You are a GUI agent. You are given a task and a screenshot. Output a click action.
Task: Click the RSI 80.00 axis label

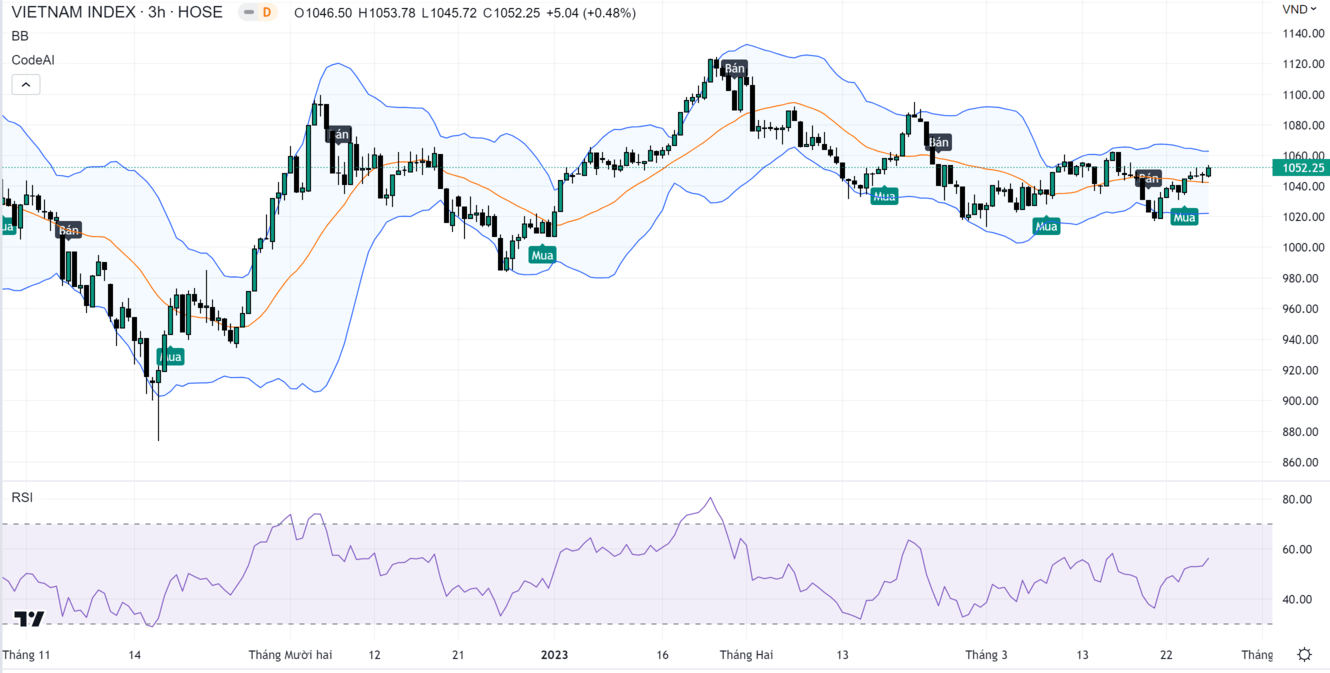[x=1298, y=500]
